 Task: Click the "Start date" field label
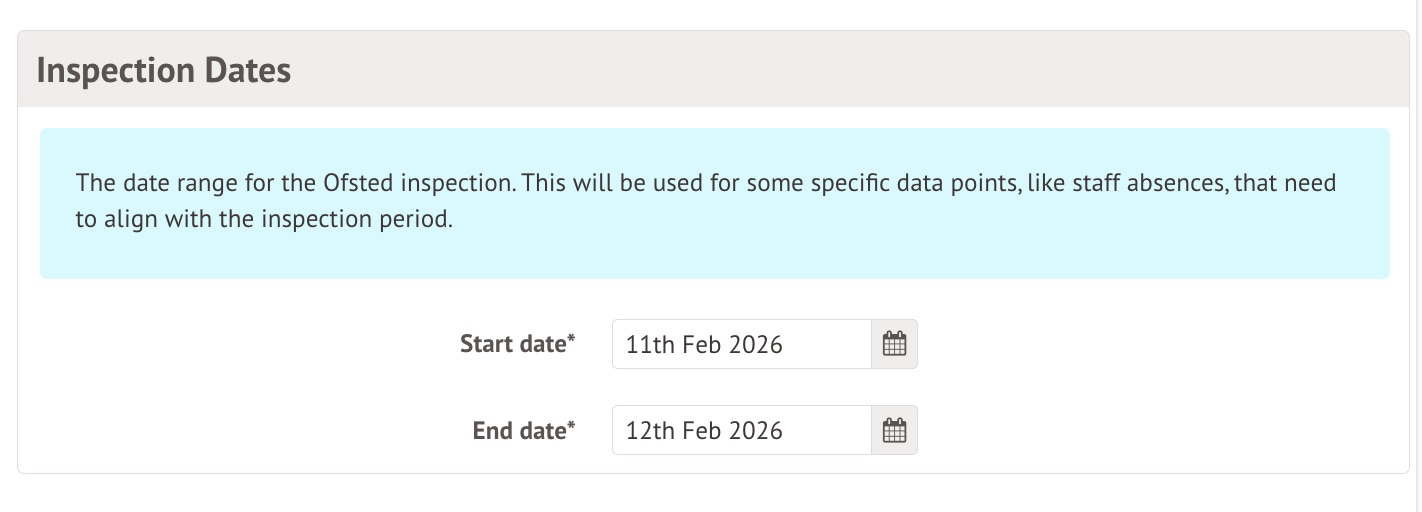pyautogui.click(x=513, y=344)
